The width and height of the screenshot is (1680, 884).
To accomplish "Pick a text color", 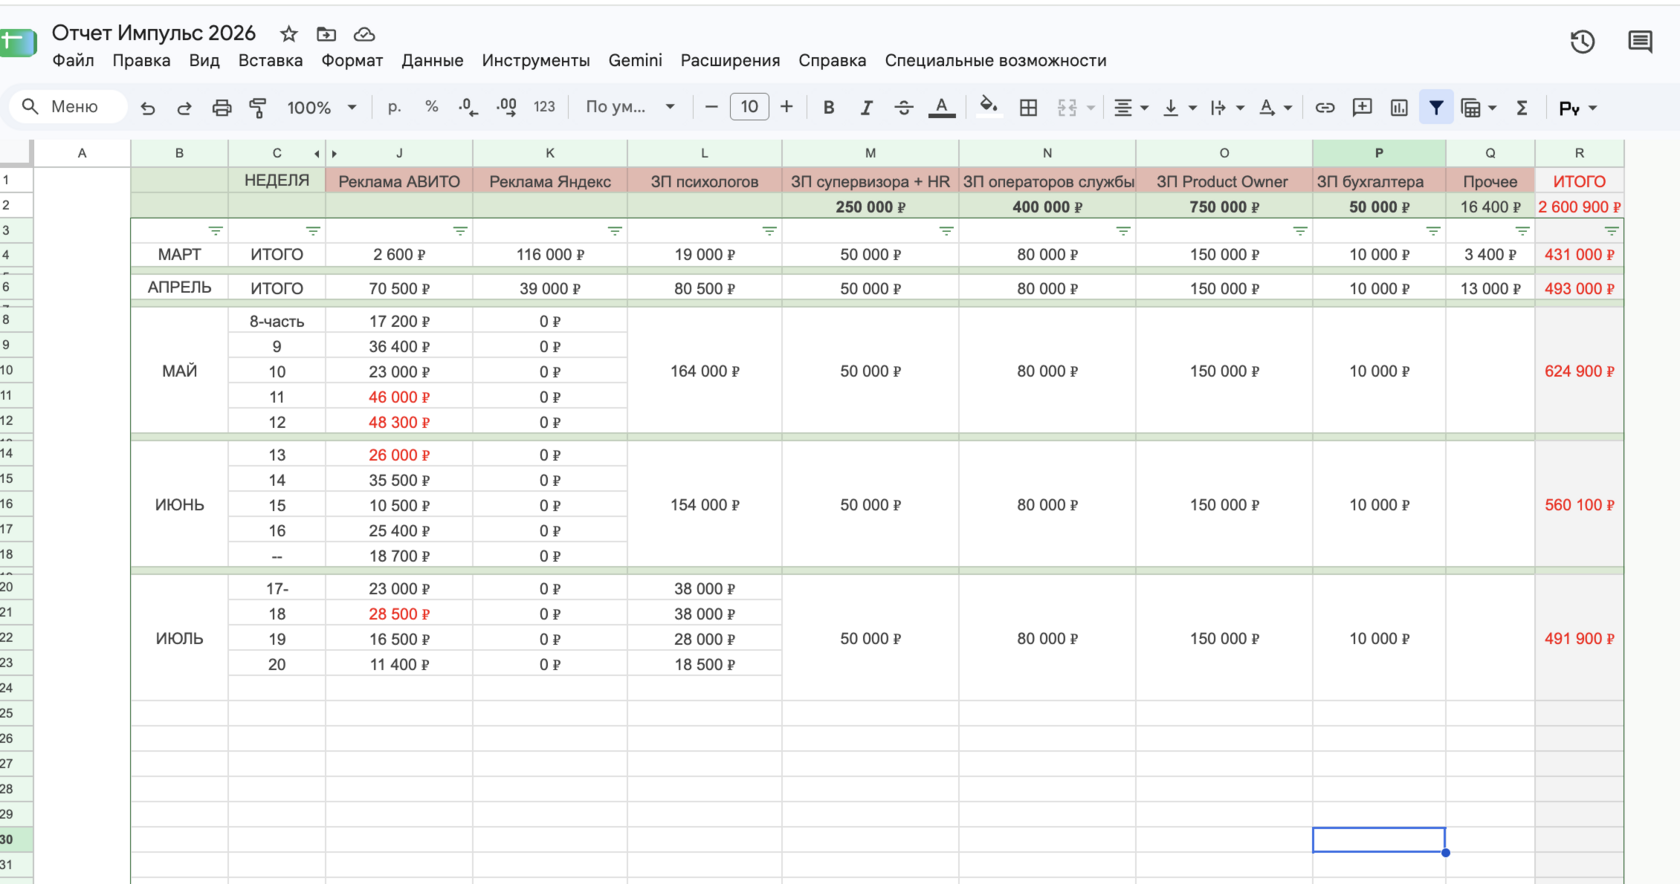I will point(941,108).
